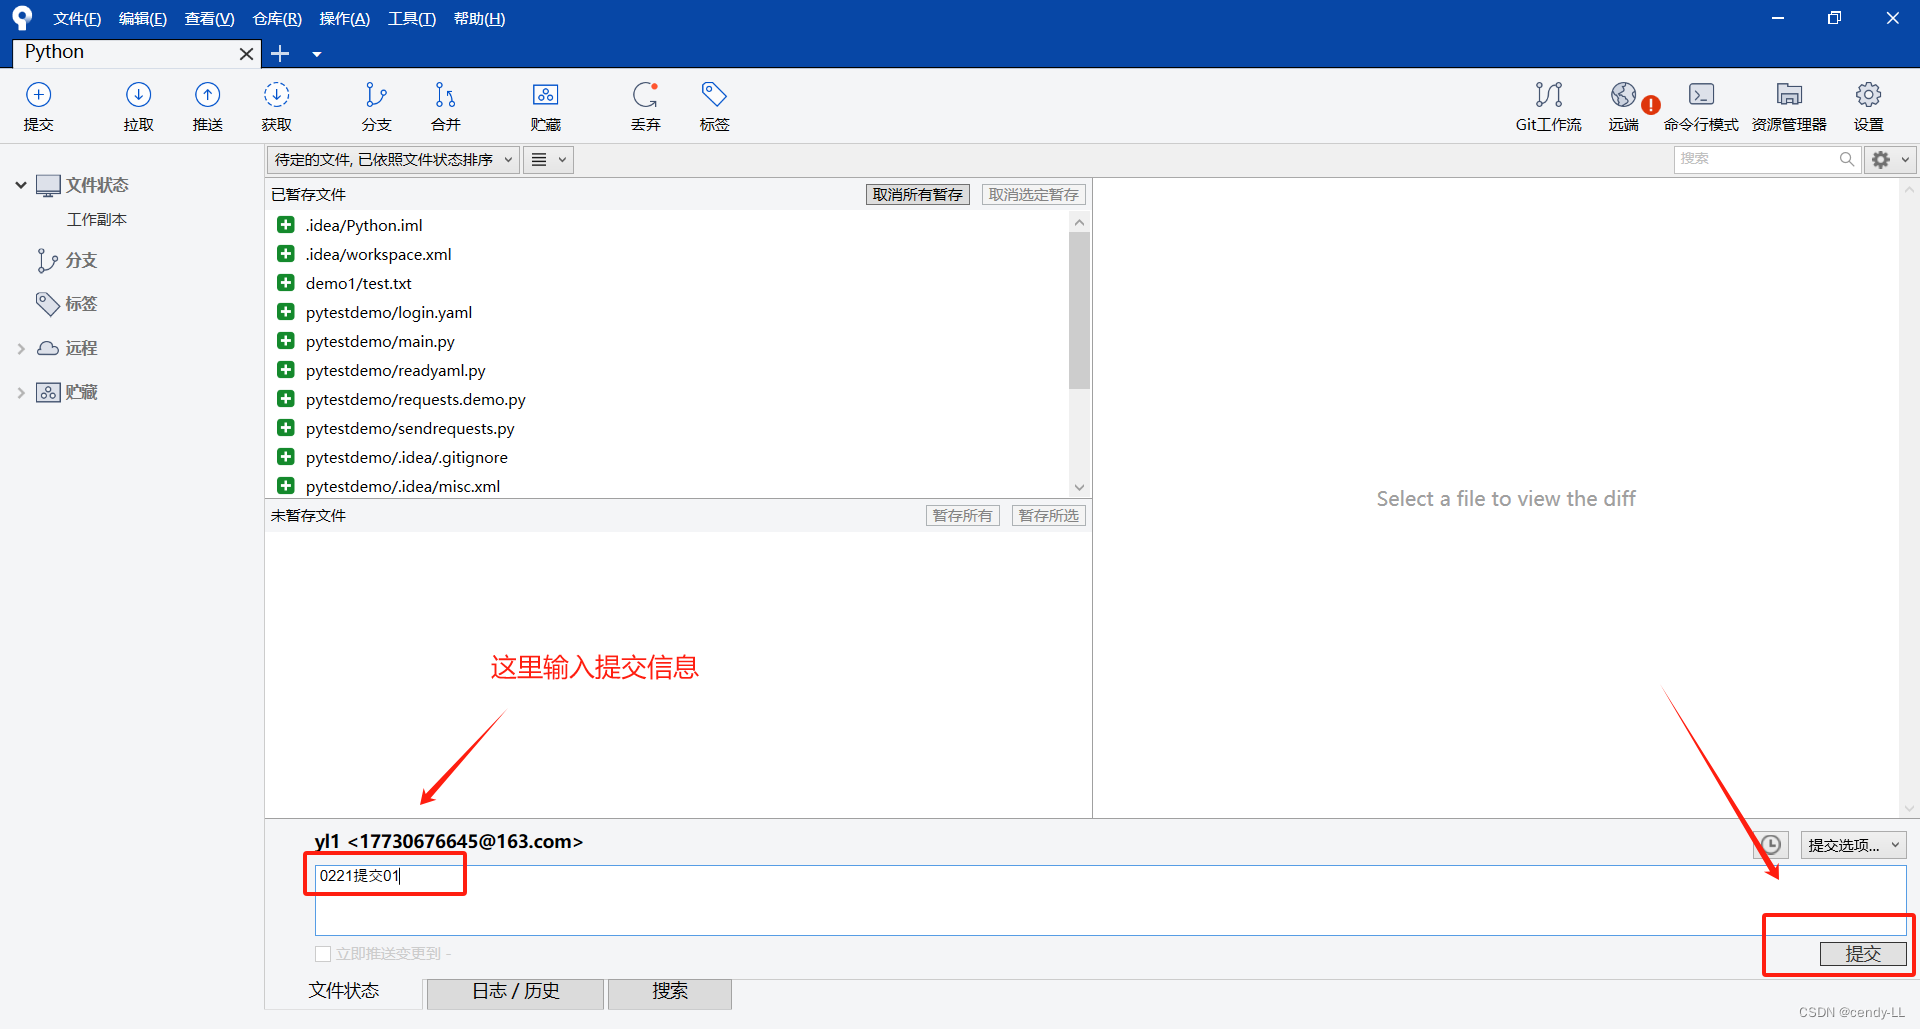Click the commit history clock icon
The width and height of the screenshot is (1920, 1029).
(1770, 845)
